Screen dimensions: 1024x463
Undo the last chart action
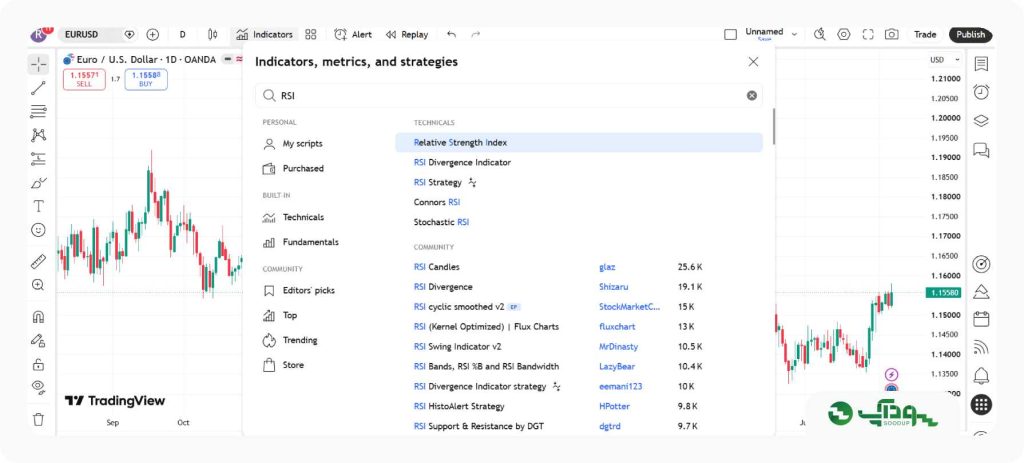click(451, 35)
